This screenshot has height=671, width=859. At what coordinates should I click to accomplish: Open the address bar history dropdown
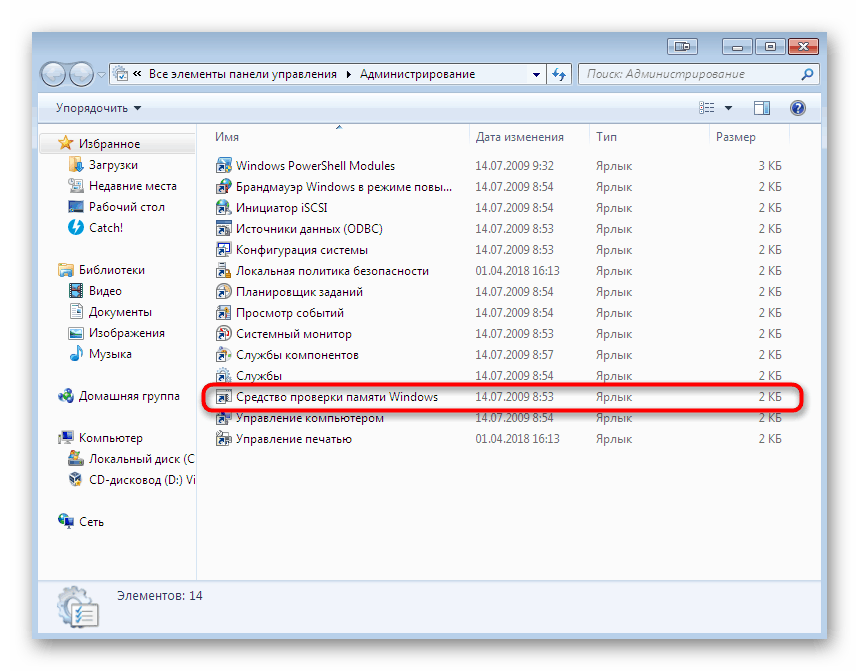[x=536, y=74]
